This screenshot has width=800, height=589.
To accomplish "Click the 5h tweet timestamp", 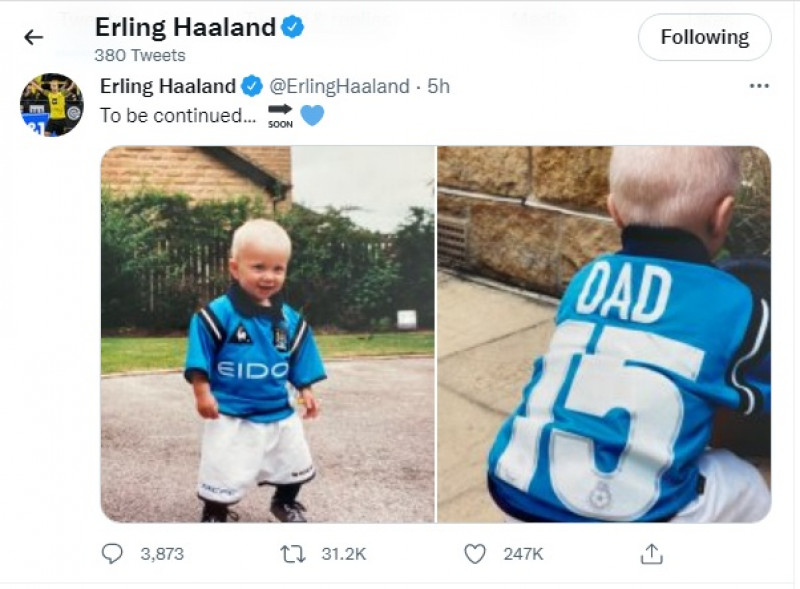I will (x=438, y=87).
